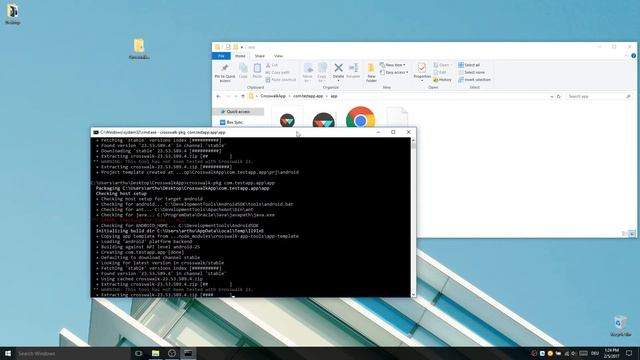Open the New item dropdown
640x360 pixels.
point(392,65)
